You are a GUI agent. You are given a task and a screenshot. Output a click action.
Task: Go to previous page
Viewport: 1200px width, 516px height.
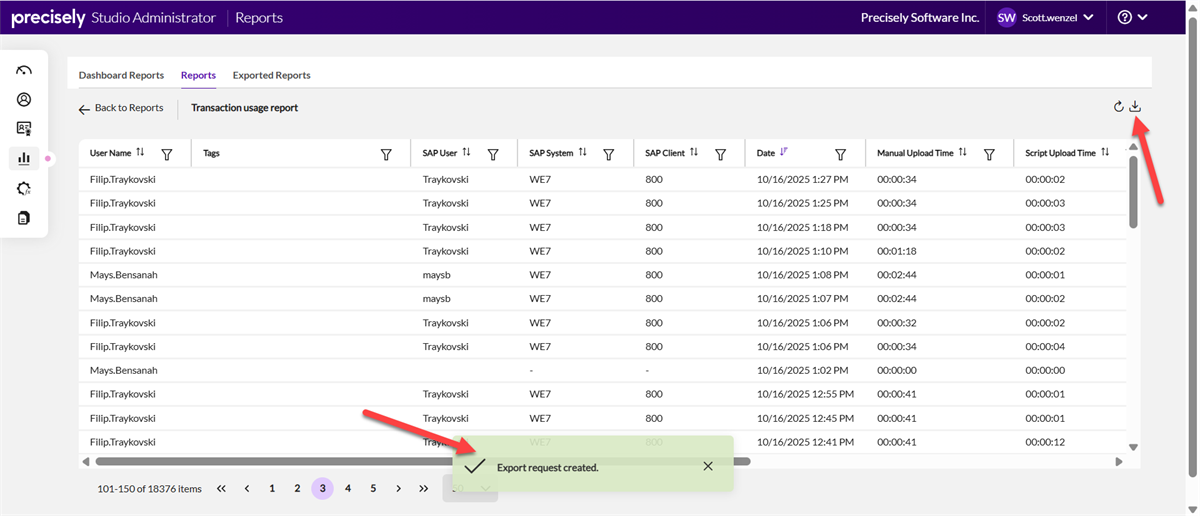coord(247,488)
